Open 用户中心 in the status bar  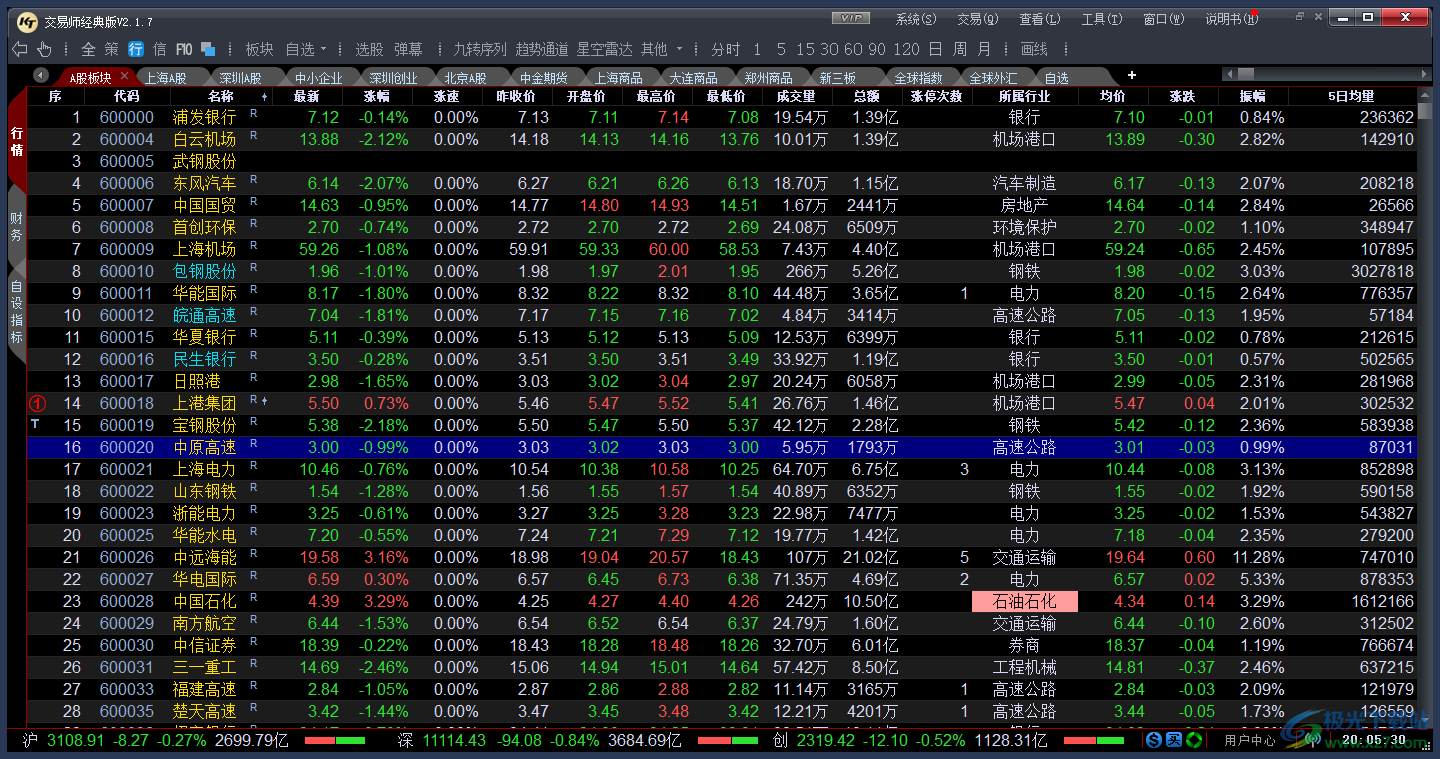pyautogui.click(x=1250, y=740)
